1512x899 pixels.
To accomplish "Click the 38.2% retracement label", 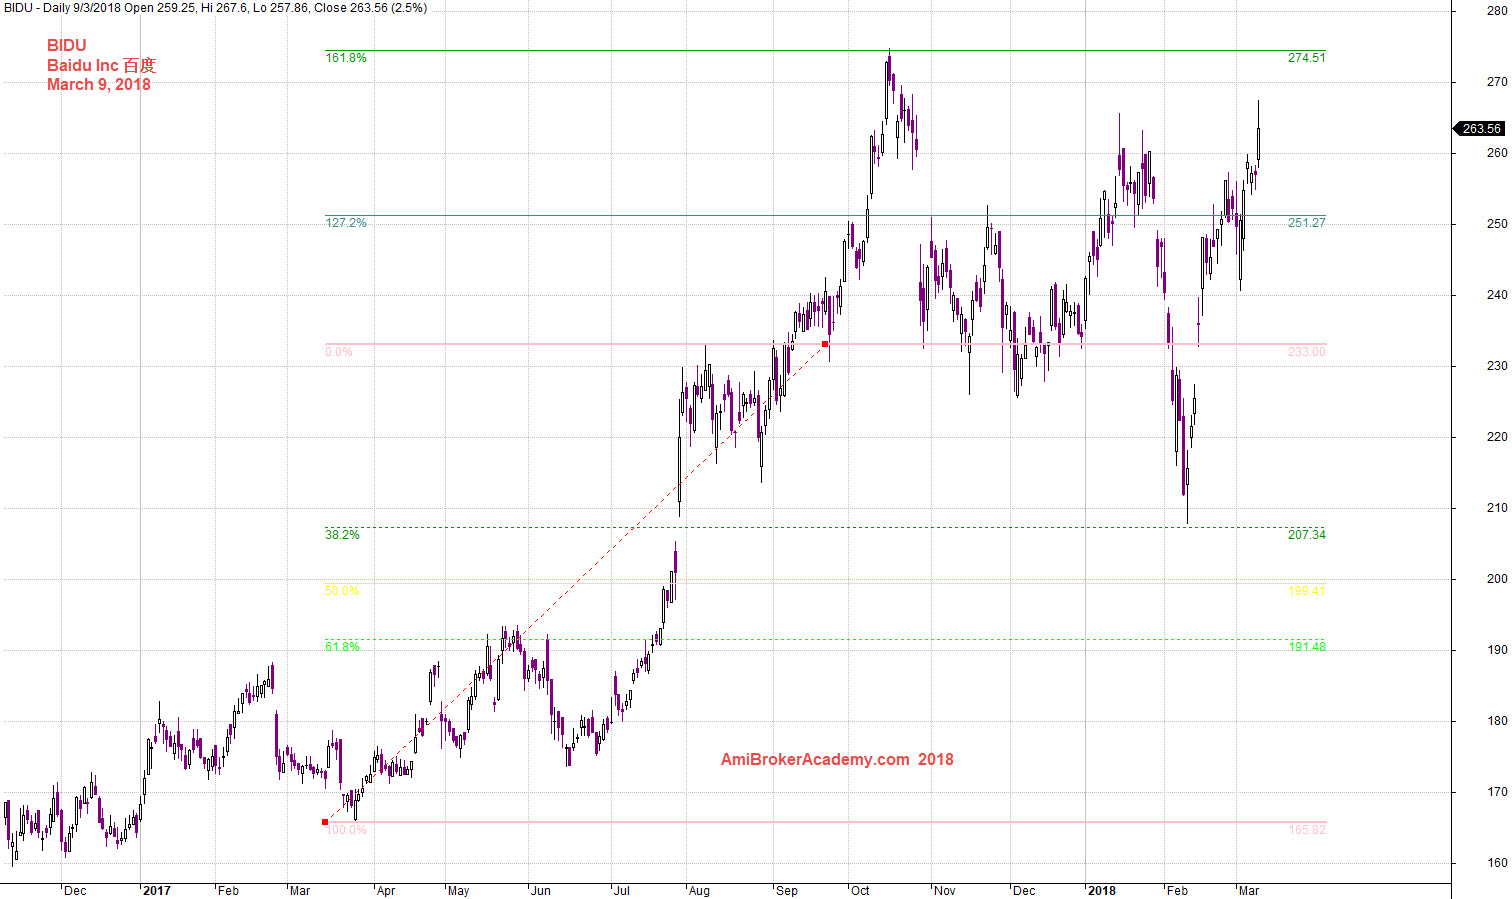I will [x=342, y=535].
